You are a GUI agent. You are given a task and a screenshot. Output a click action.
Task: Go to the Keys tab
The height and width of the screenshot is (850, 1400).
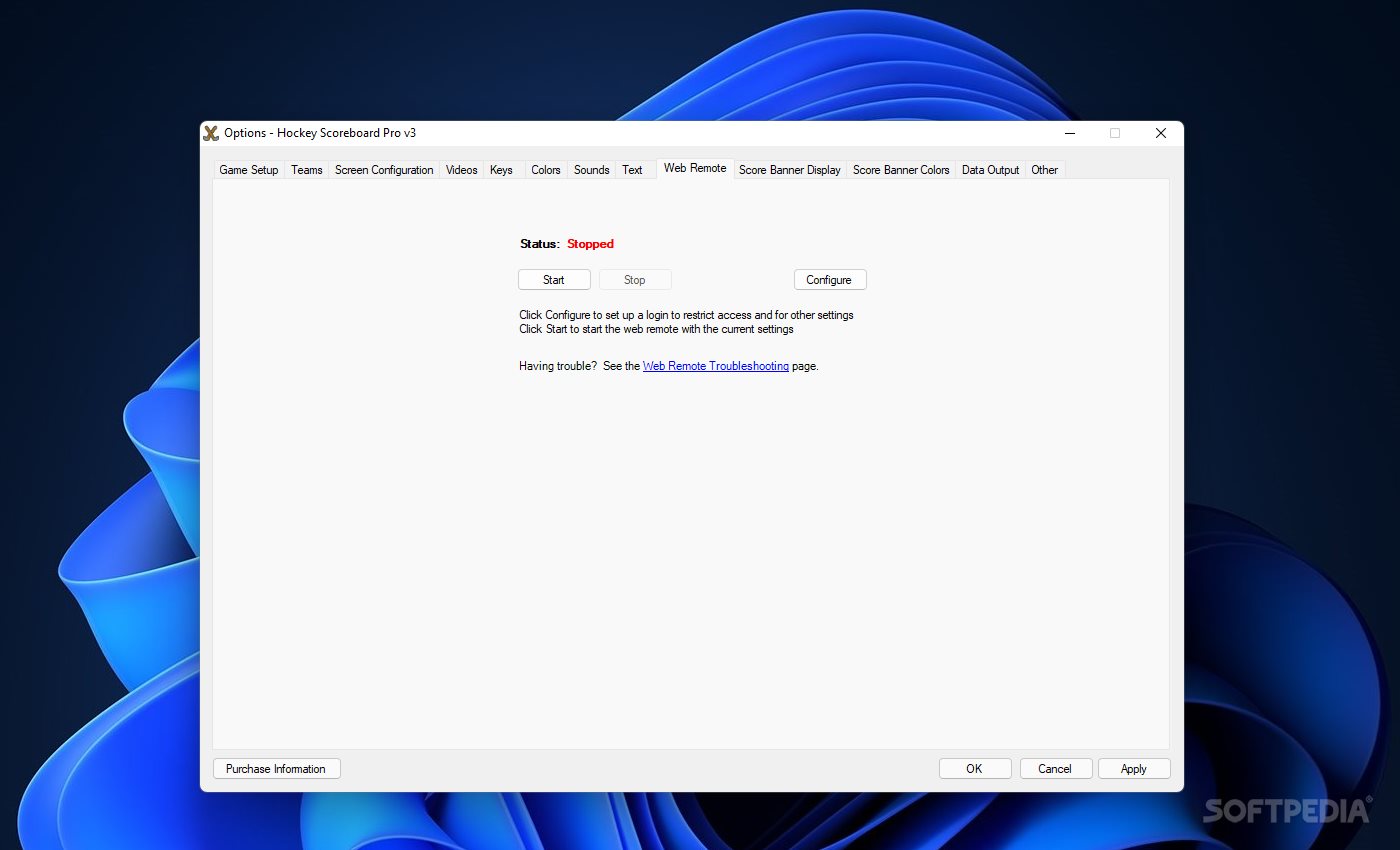502,170
